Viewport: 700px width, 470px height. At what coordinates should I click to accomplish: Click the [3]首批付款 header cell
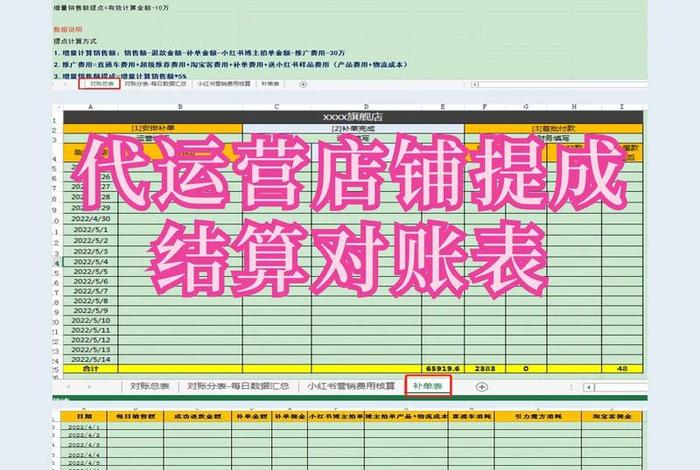pos(554,128)
